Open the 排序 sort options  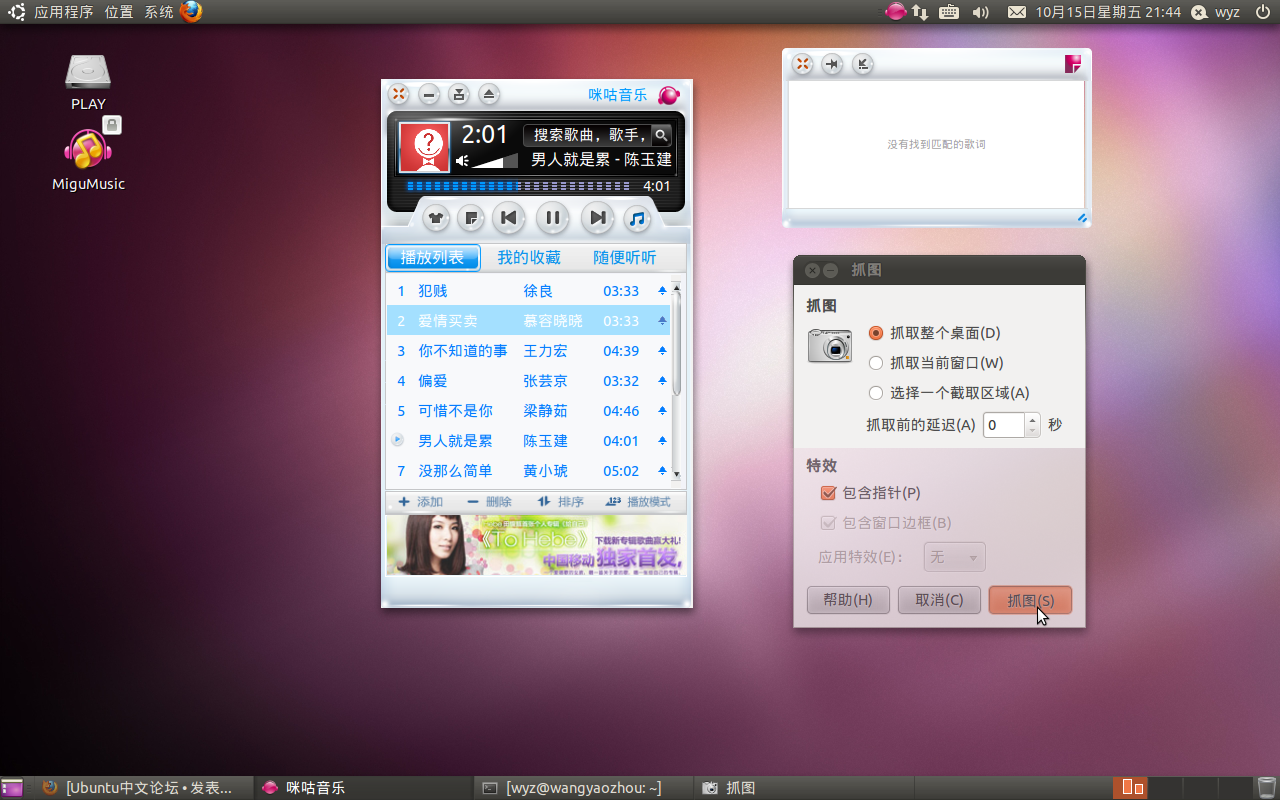(x=561, y=502)
